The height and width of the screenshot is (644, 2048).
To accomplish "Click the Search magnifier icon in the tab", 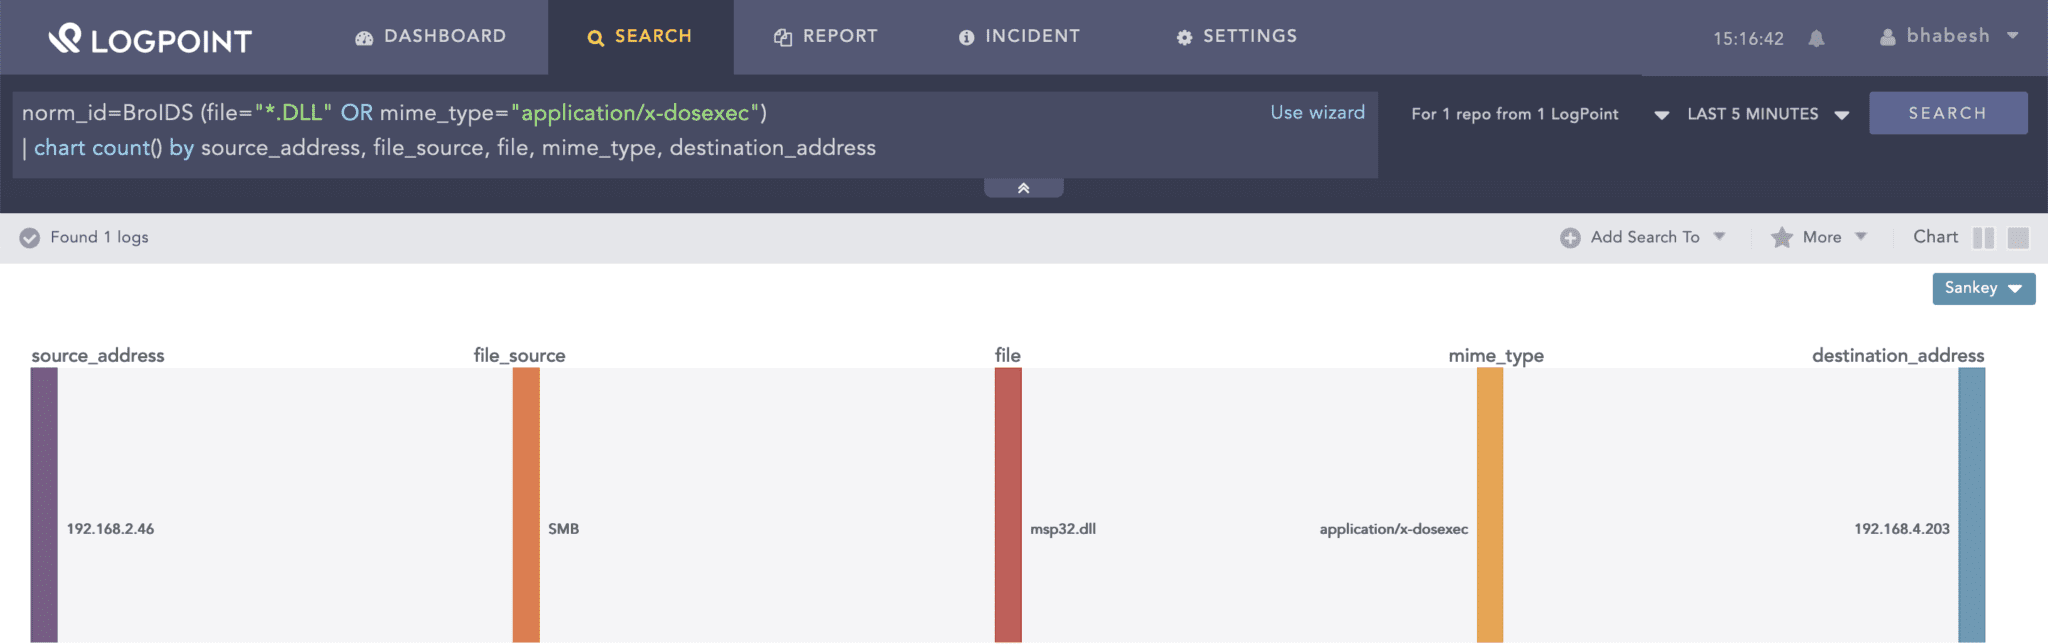I will [596, 38].
